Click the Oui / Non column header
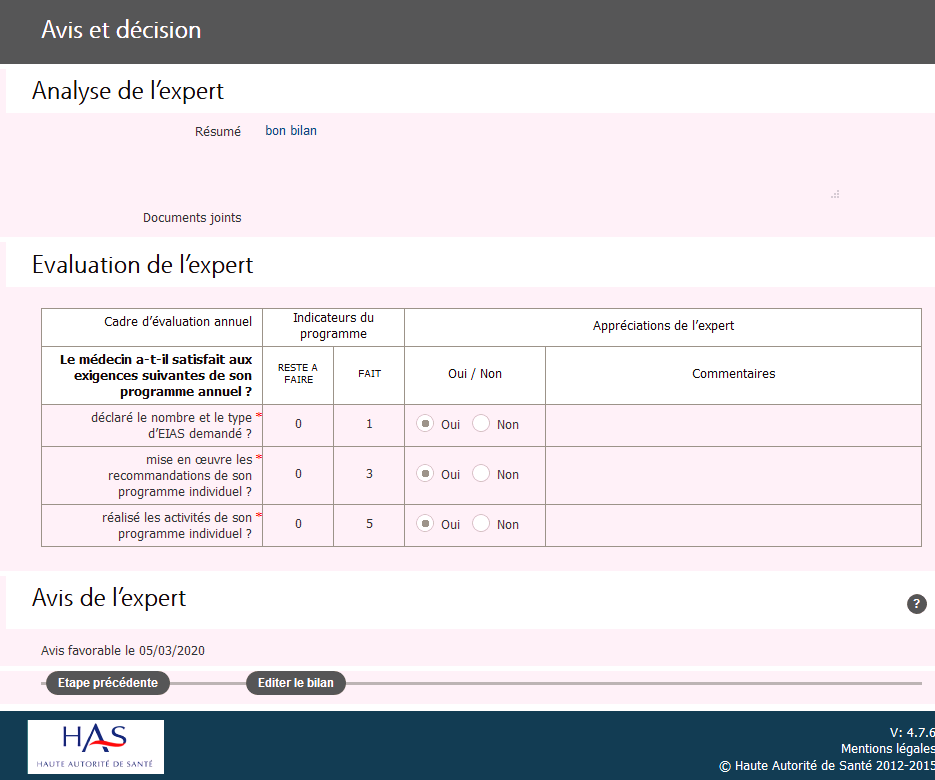 coord(475,374)
